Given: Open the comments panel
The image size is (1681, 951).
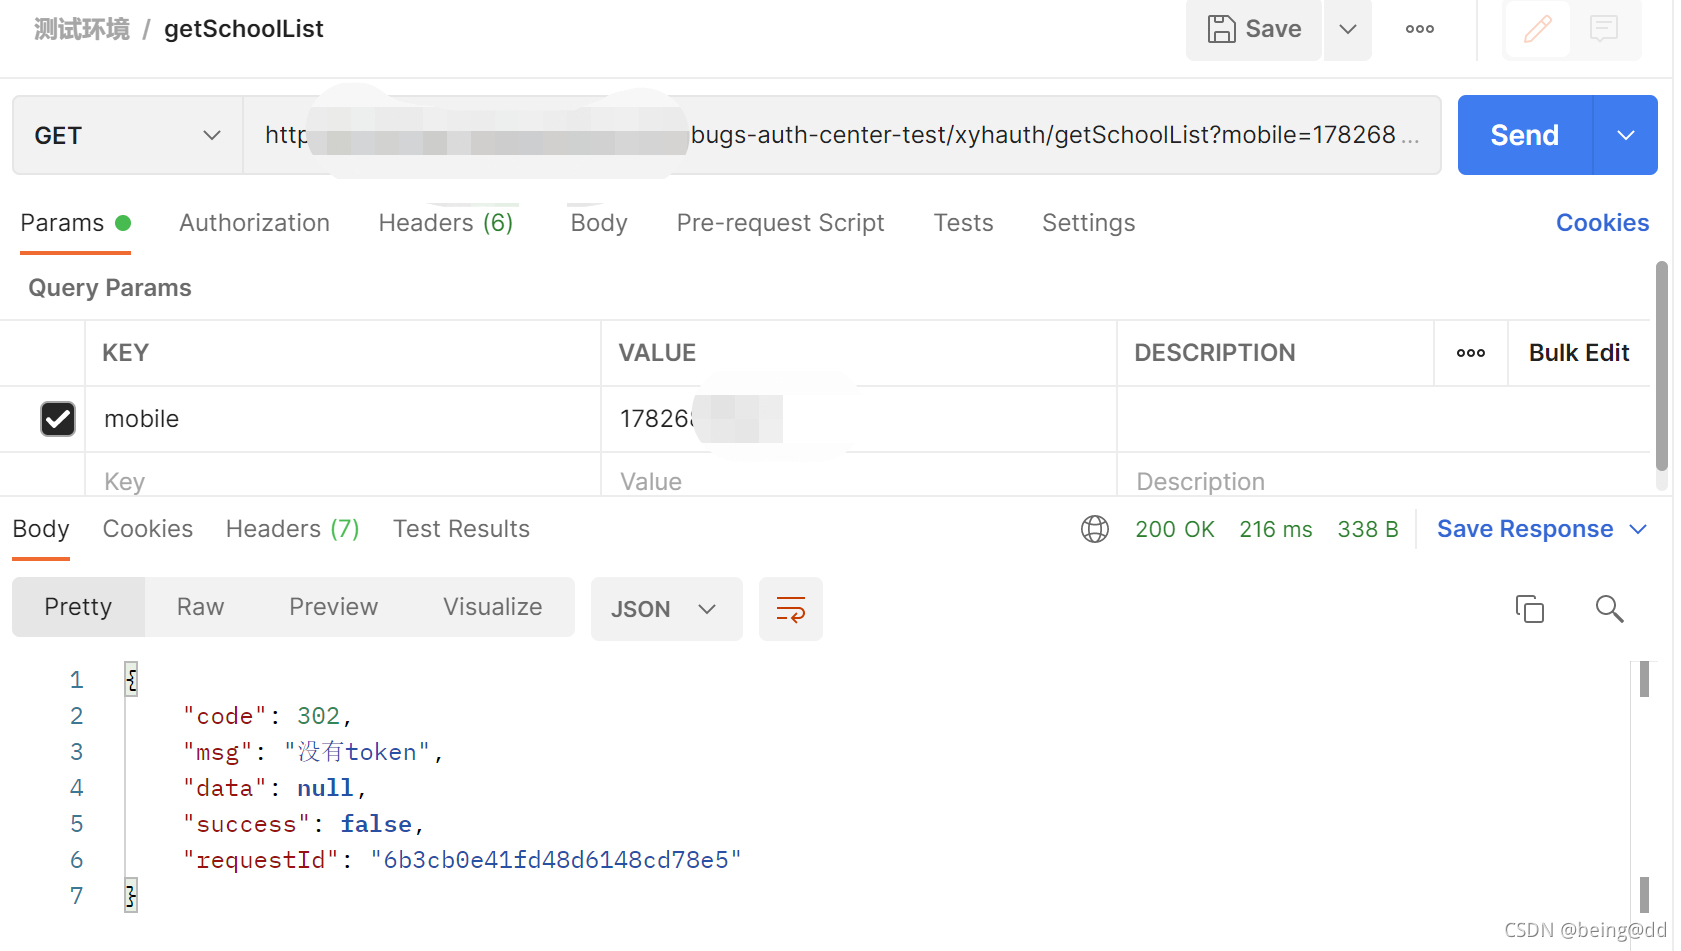Looking at the screenshot, I should pyautogui.click(x=1604, y=29).
